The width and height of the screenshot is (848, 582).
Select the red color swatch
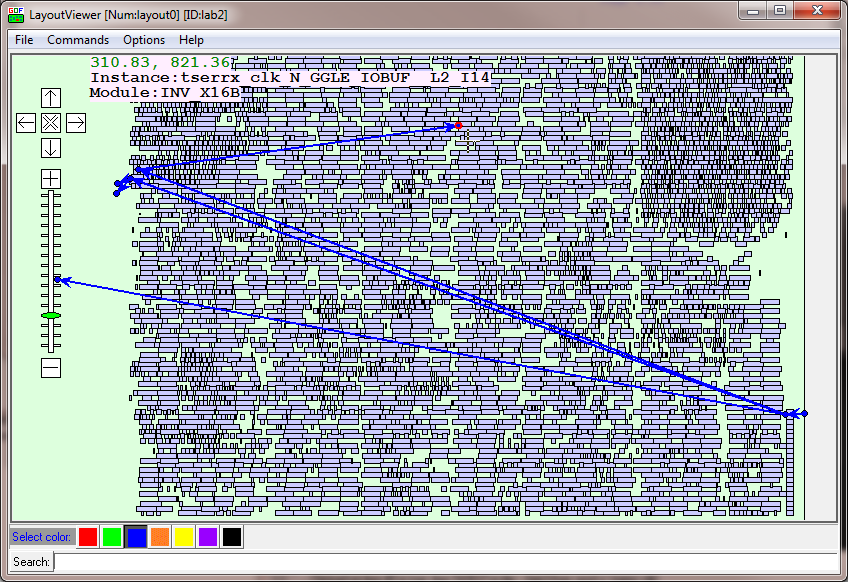[x=88, y=537]
